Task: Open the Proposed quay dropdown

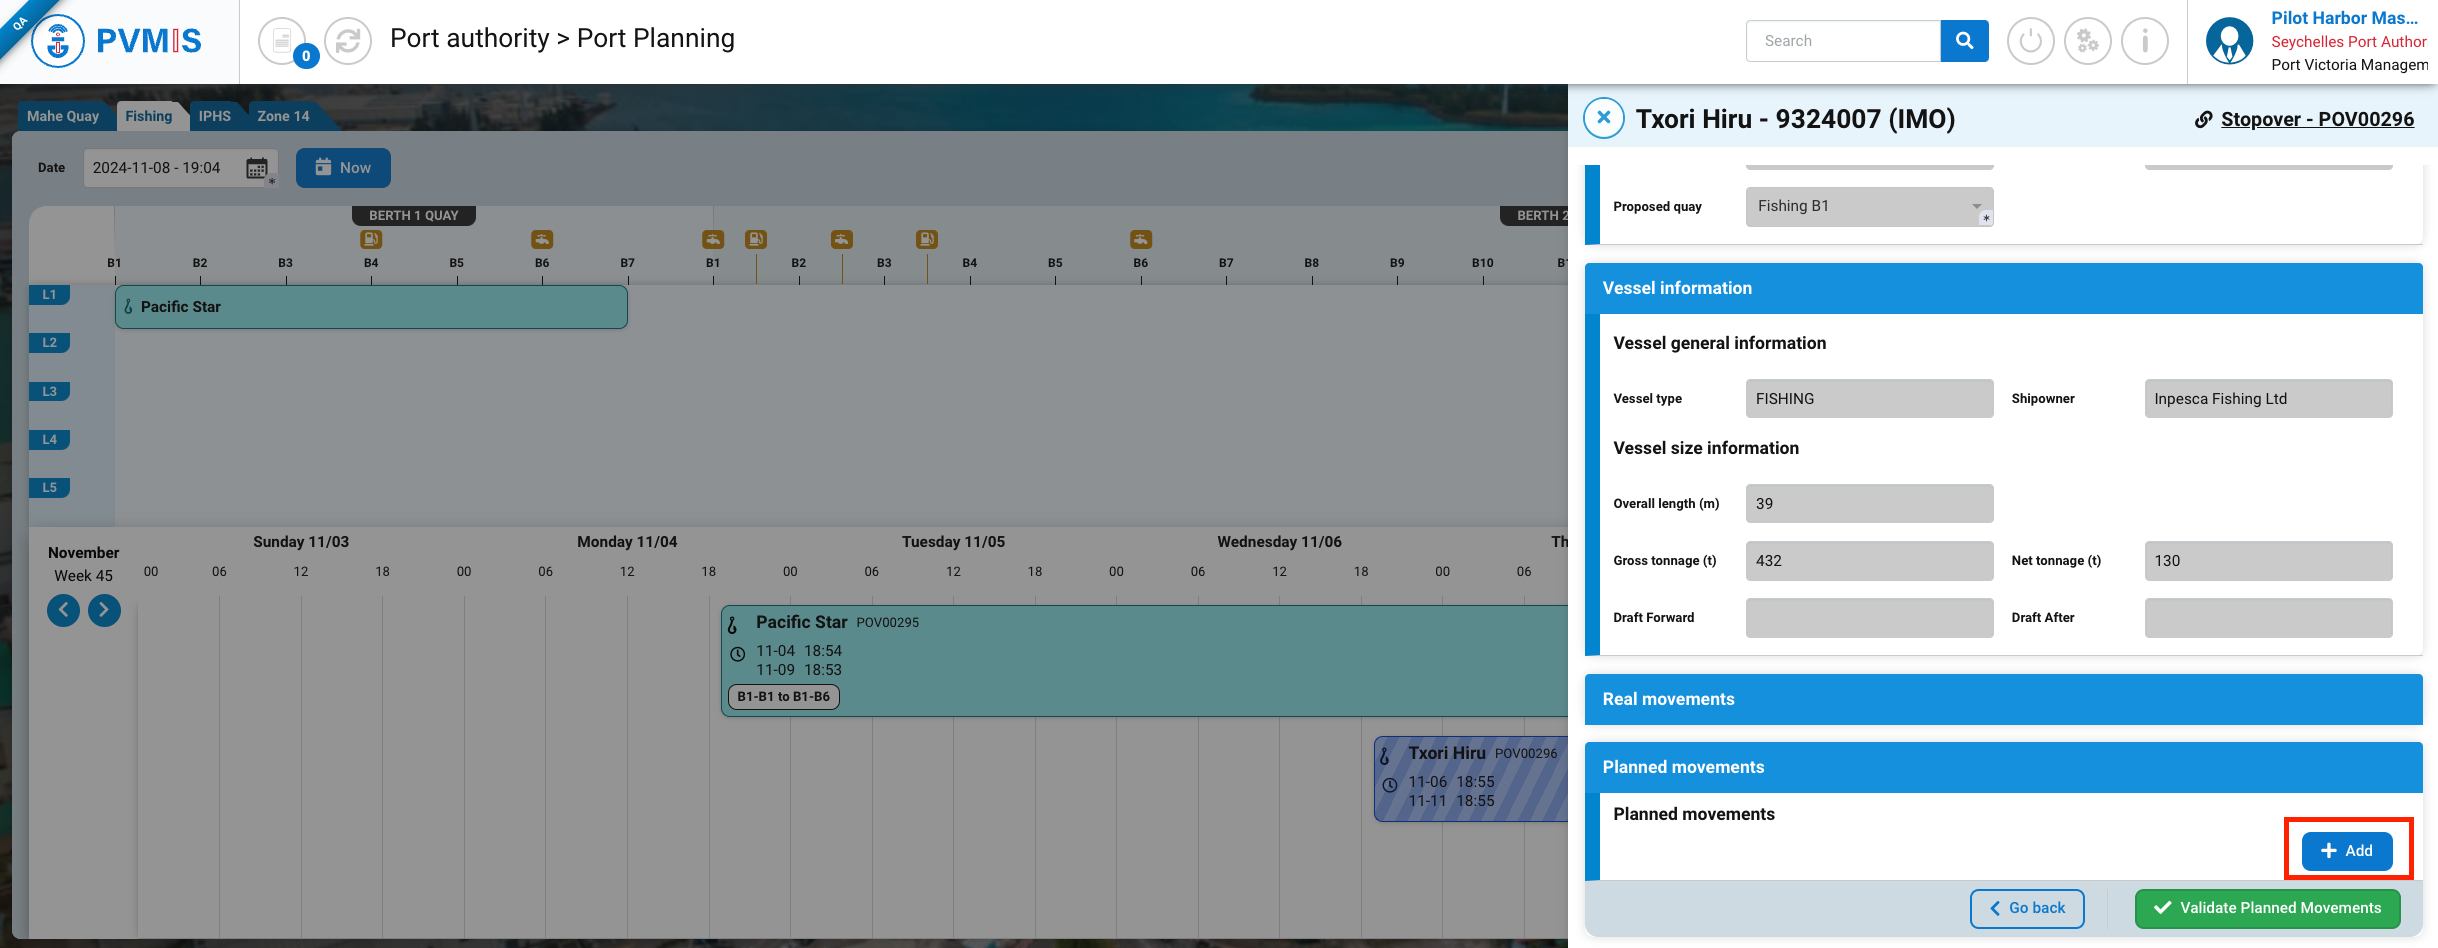Action: click(1868, 206)
